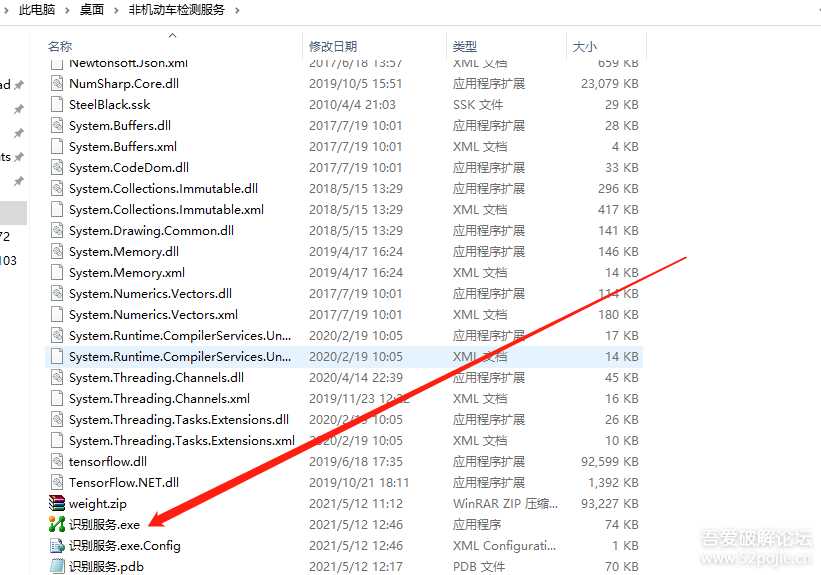Click the System.Threading.Channels.dll icon
The image size is (821, 575).
57,378
